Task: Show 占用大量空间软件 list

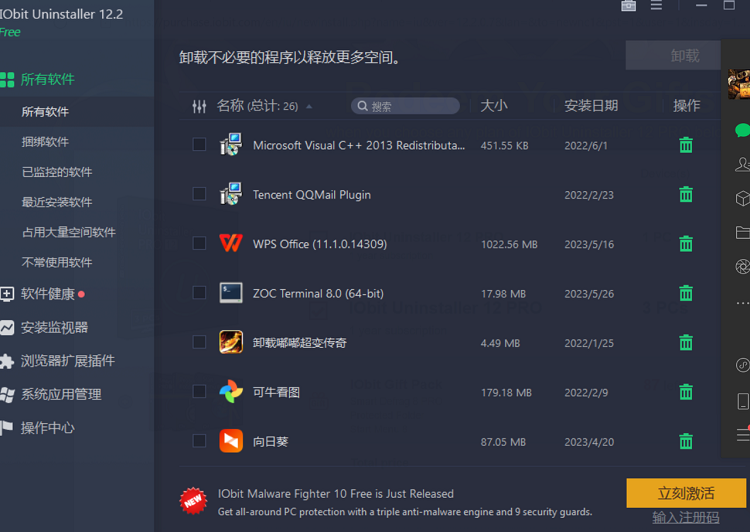Action: click(x=69, y=233)
